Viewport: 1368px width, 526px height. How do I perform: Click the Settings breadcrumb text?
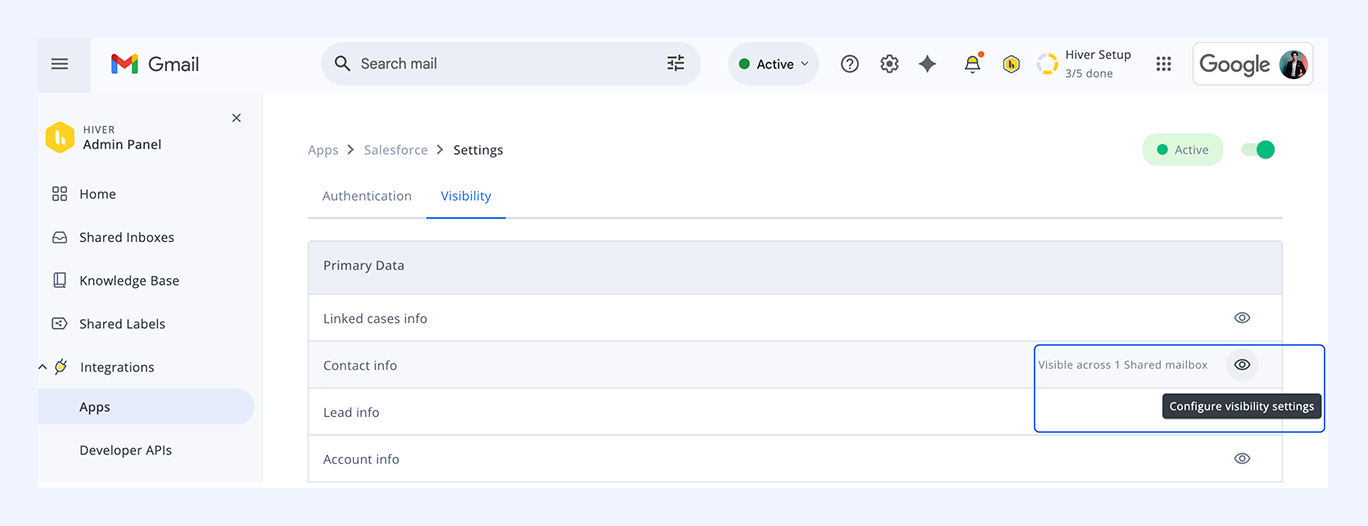tap(478, 150)
